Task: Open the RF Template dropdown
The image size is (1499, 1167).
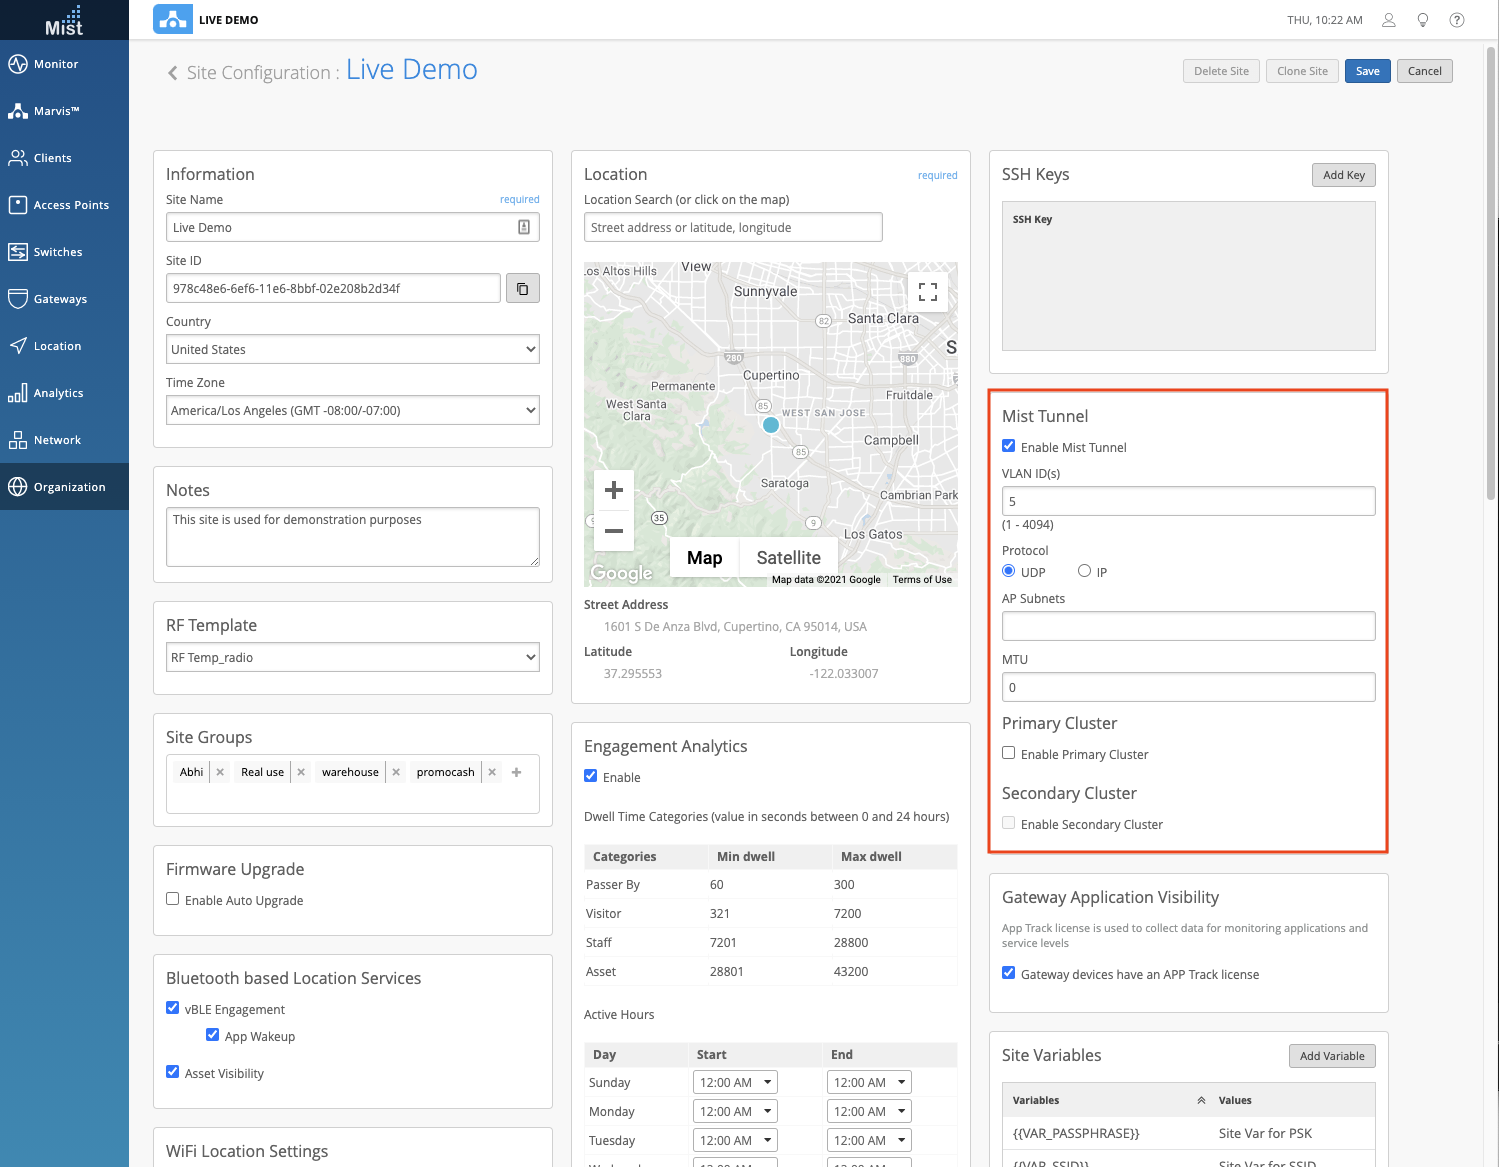Action: point(352,657)
